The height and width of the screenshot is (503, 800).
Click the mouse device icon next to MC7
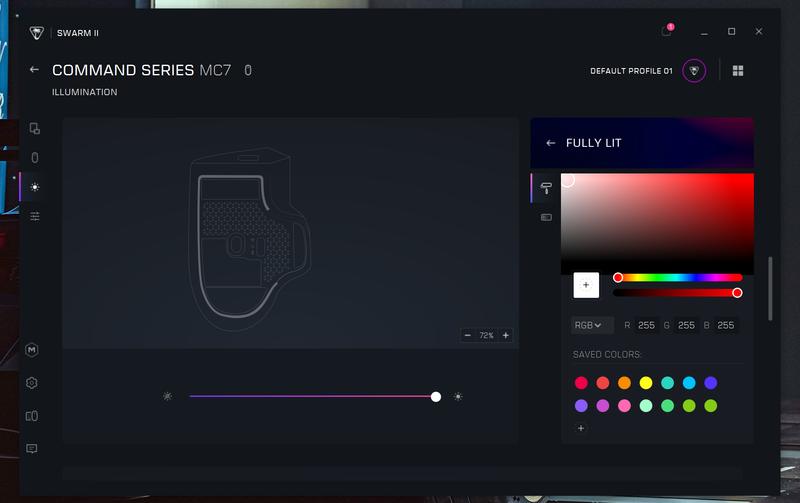pos(248,70)
